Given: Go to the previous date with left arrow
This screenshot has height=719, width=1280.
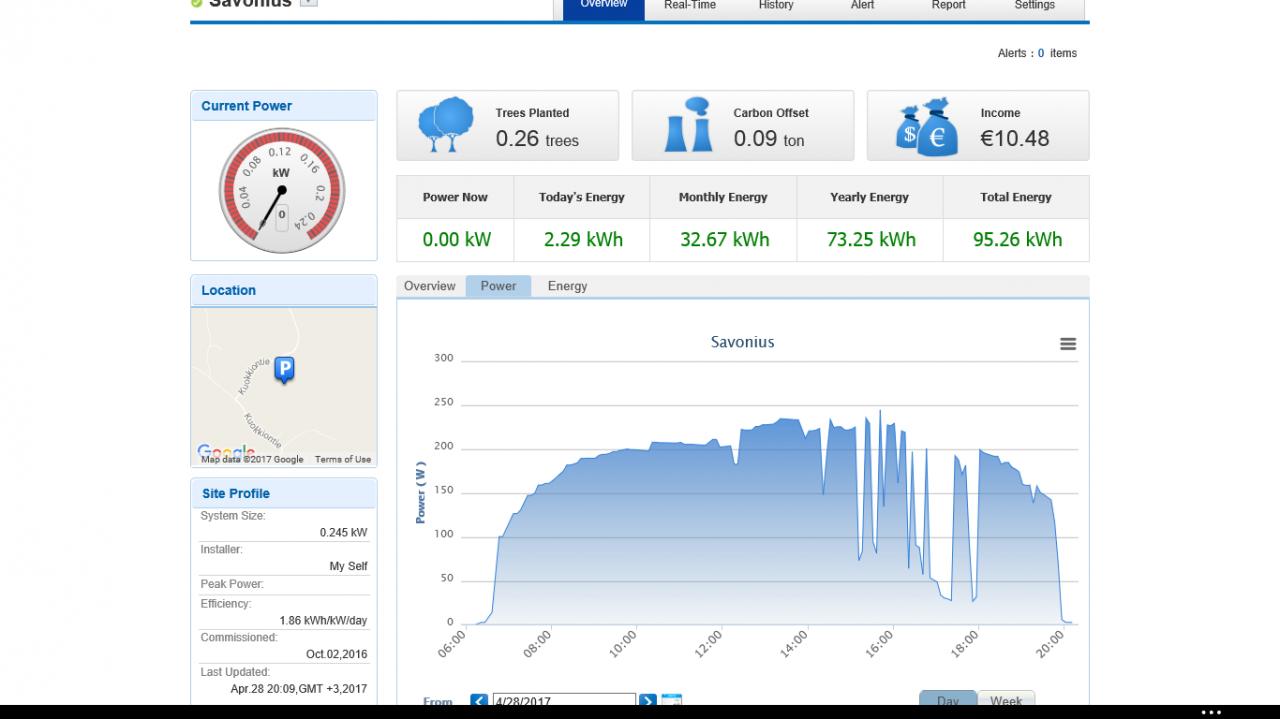Looking at the screenshot, I should [x=479, y=702].
